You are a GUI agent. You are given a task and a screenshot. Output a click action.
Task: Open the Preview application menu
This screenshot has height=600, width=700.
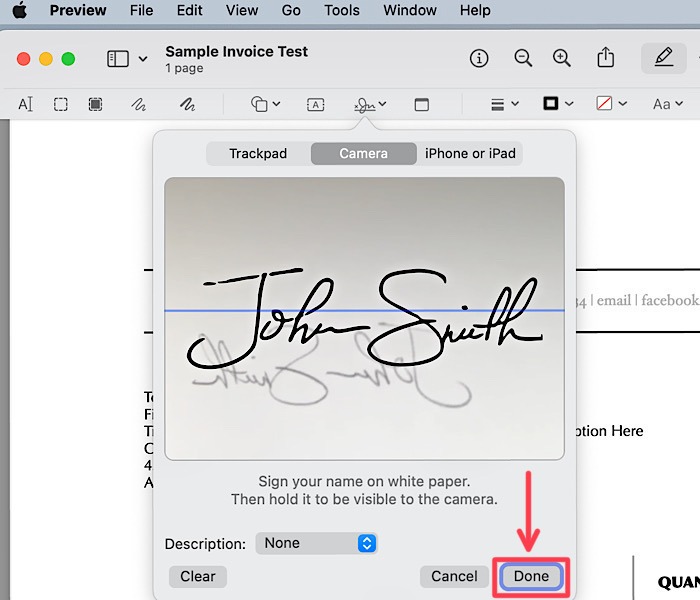pos(78,10)
